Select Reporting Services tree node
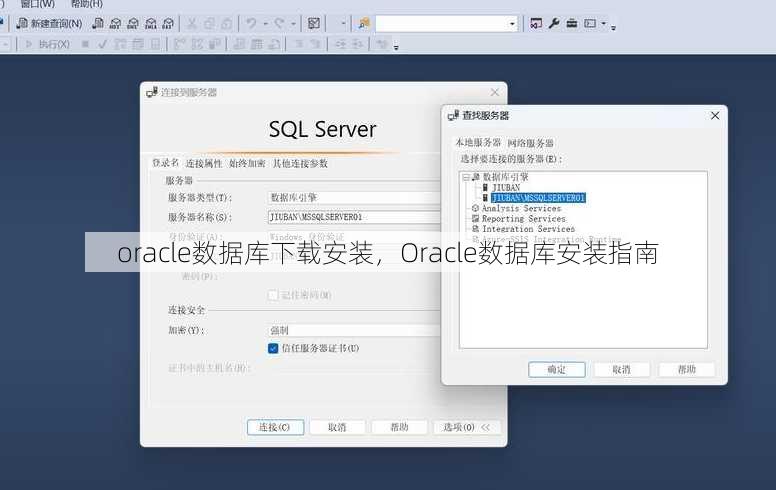 pos(524,219)
